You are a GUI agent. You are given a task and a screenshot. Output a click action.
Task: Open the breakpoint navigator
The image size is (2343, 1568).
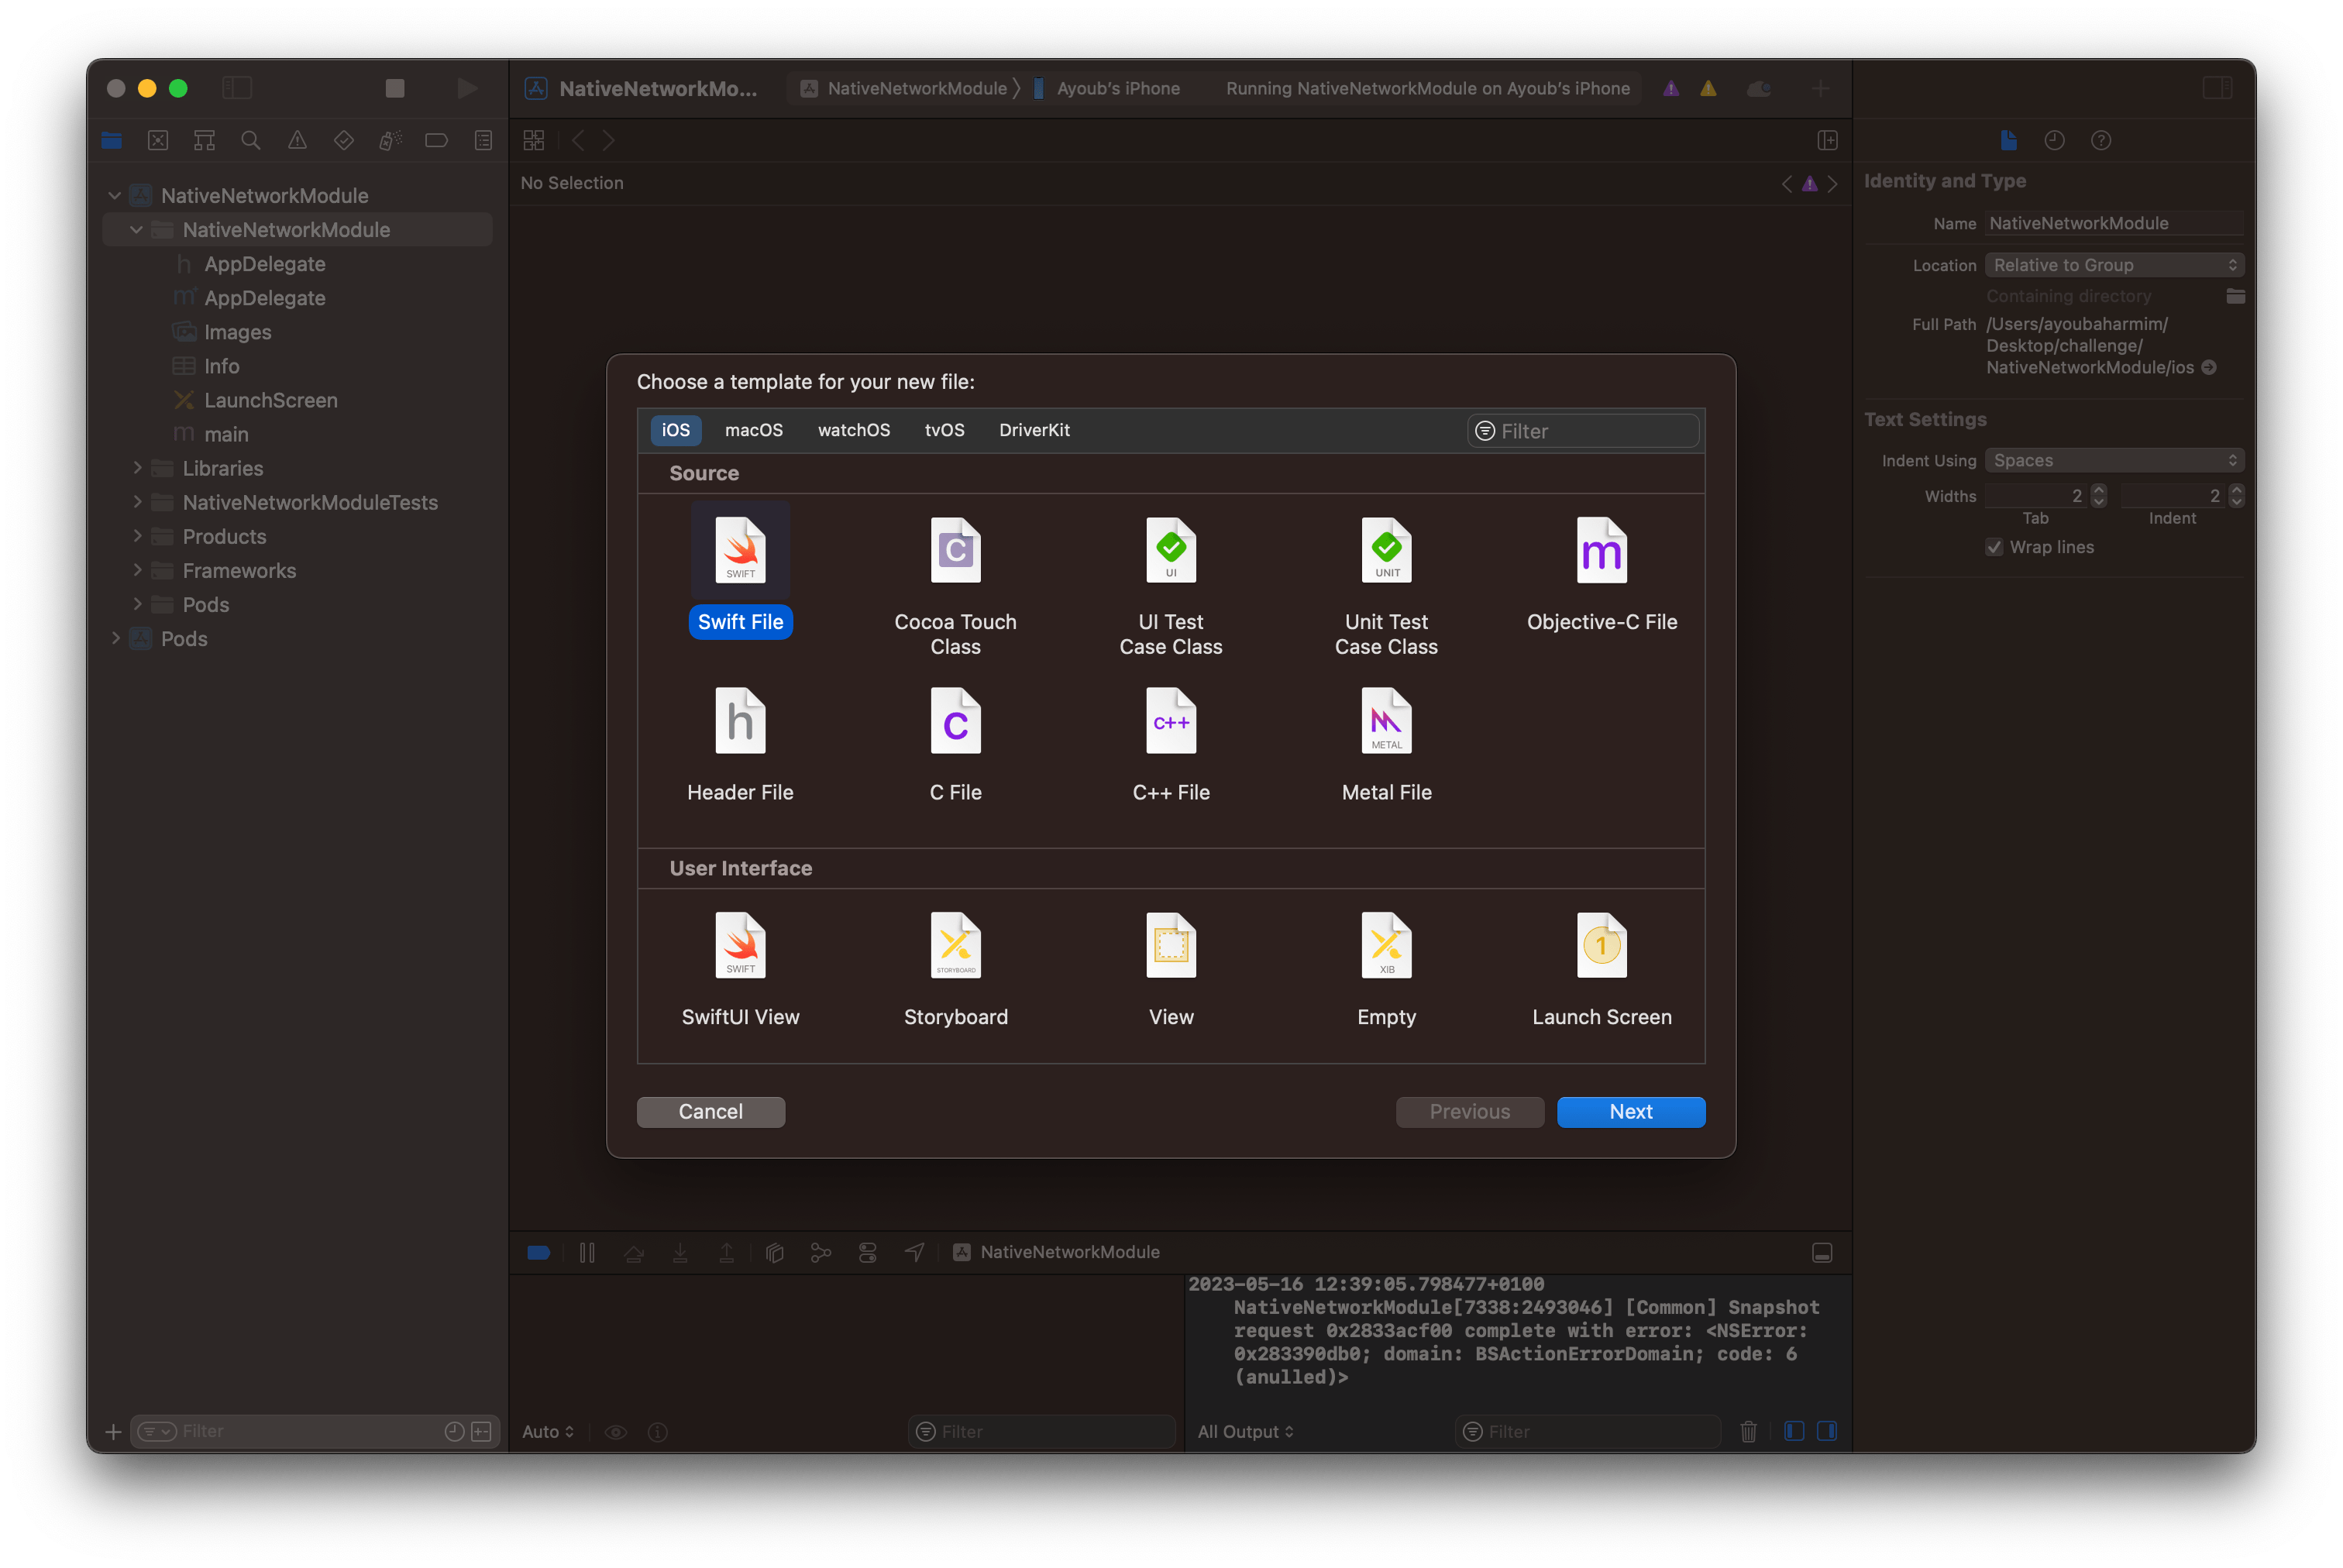click(x=436, y=141)
